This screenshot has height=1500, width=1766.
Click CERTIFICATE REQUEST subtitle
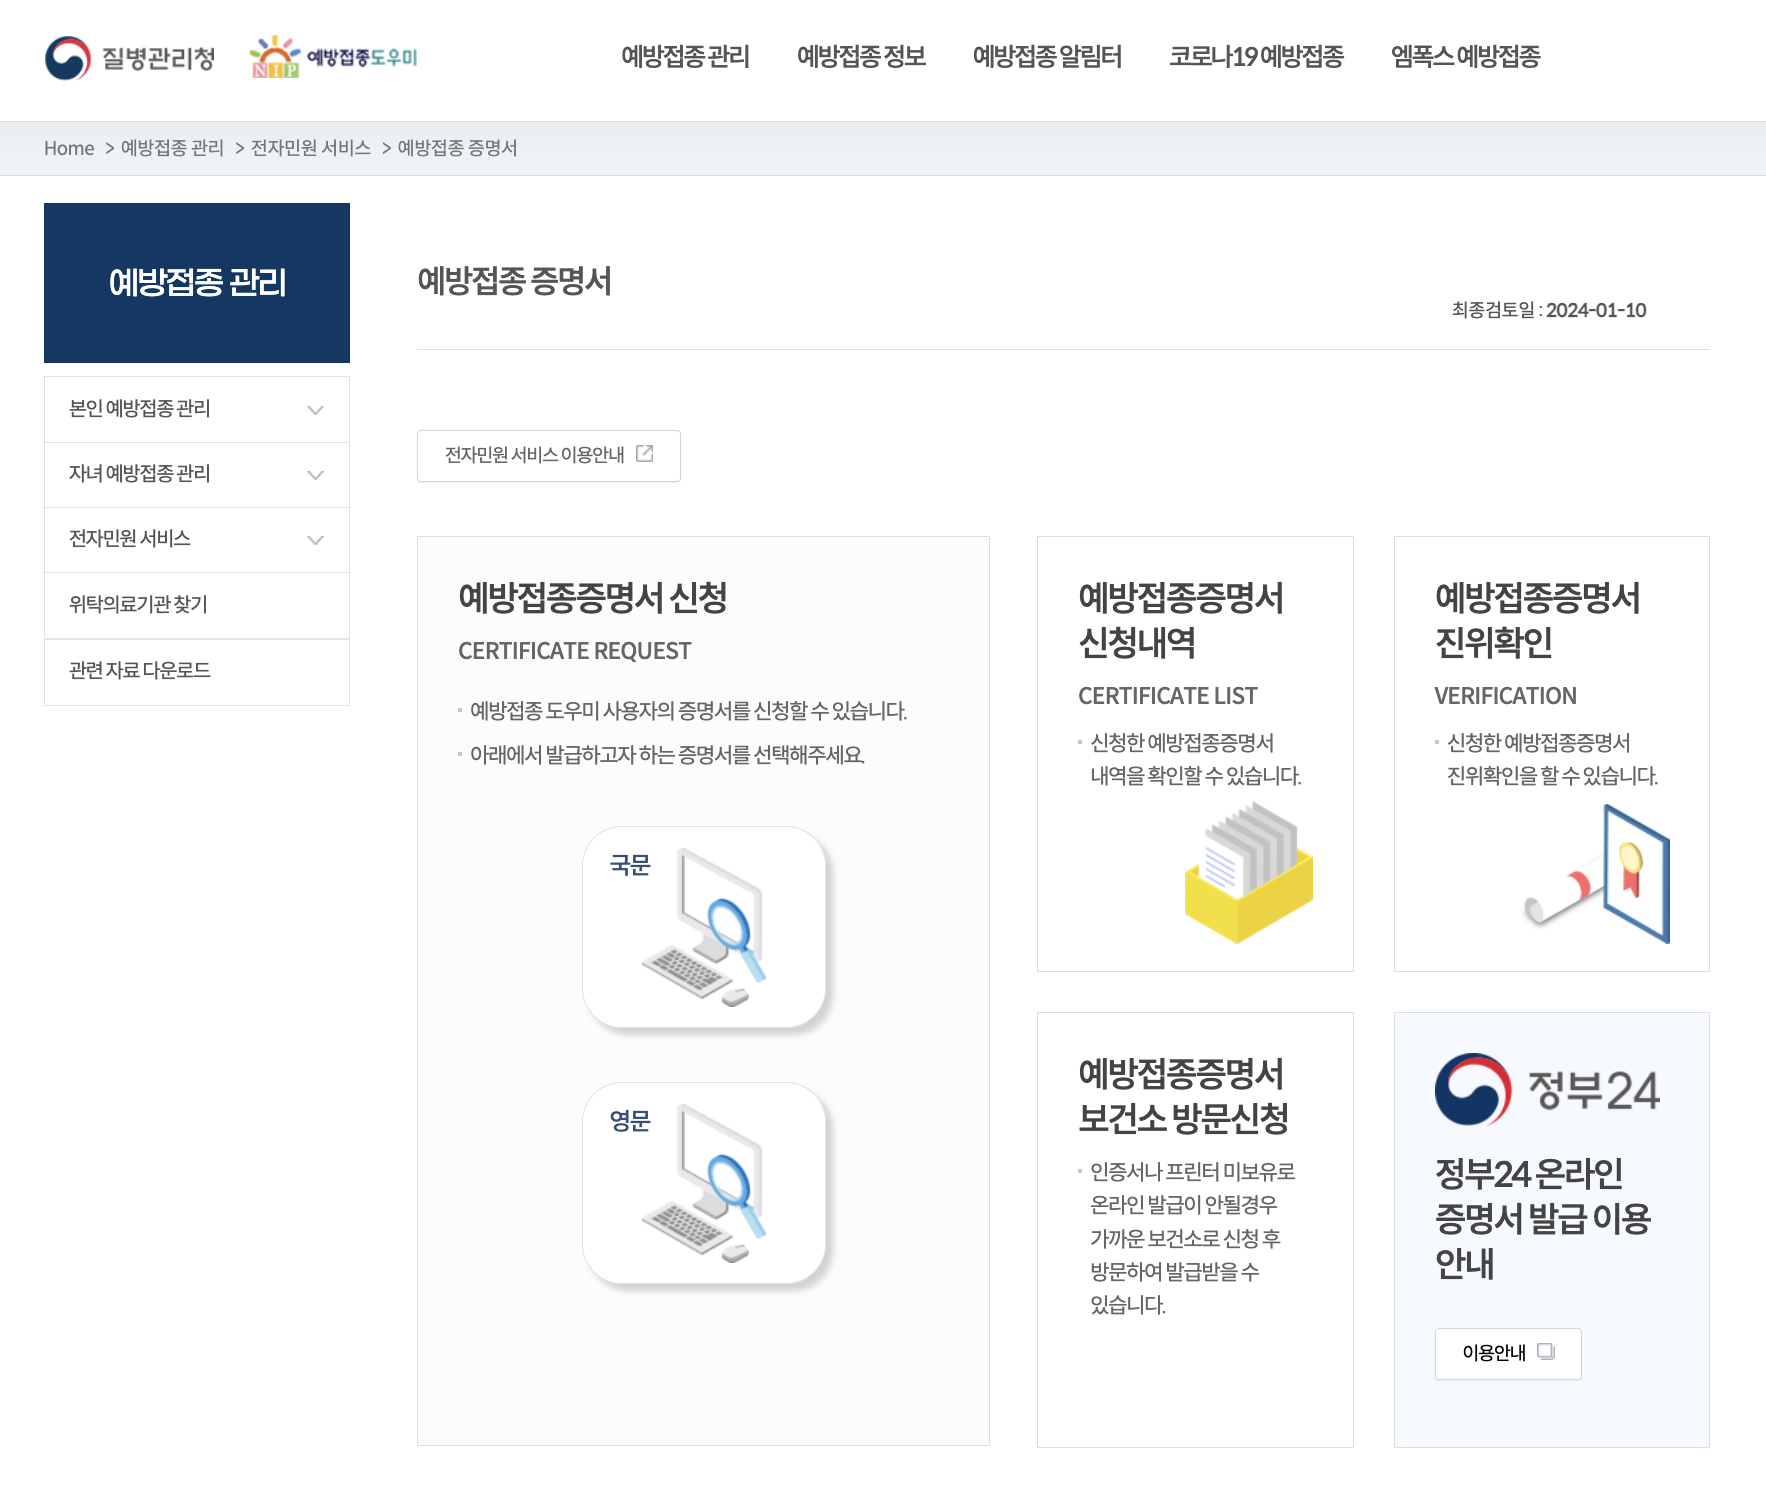click(574, 651)
